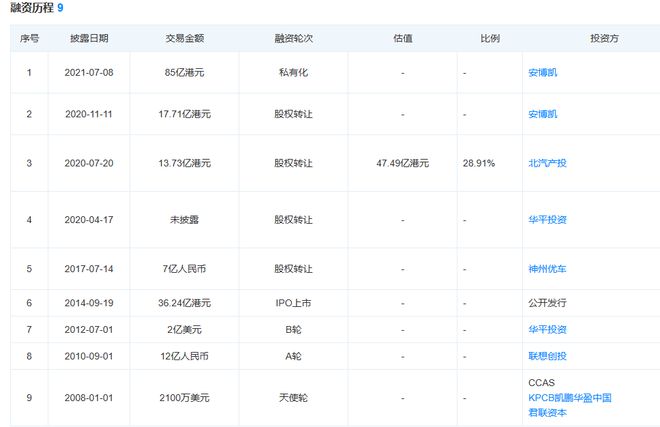The height and width of the screenshot is (427, 660).
Task: Click the 17.71亿港元 amount cell
Action: [184, 114]
